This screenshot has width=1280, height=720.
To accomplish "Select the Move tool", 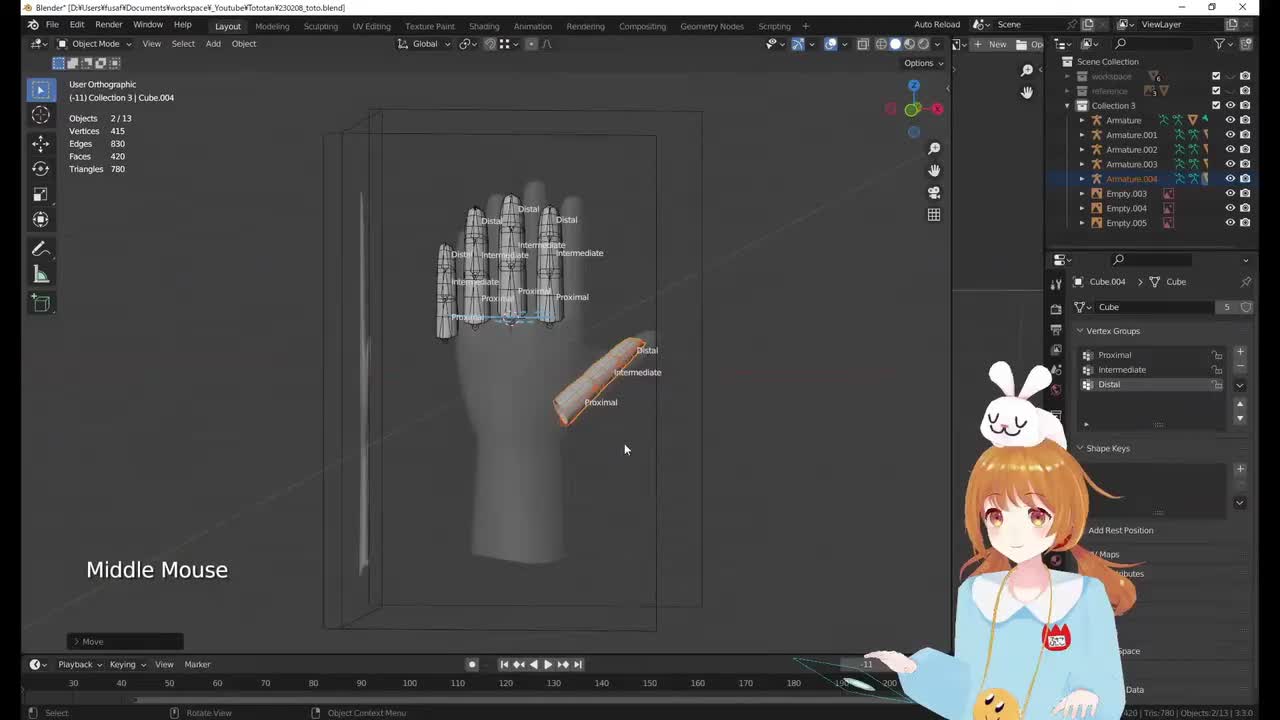I will 41,144.
